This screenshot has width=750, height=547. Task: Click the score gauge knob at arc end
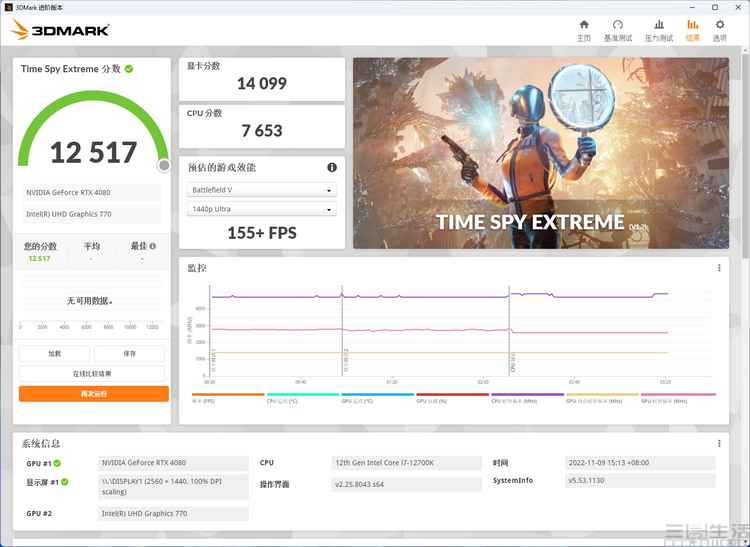164,165
